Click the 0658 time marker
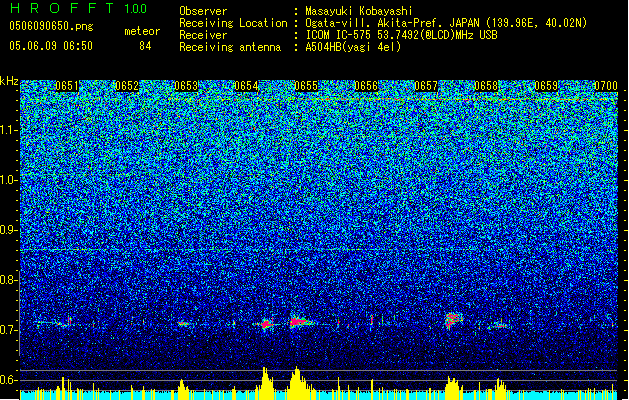629x400 pixels. (x=486, y=86)
